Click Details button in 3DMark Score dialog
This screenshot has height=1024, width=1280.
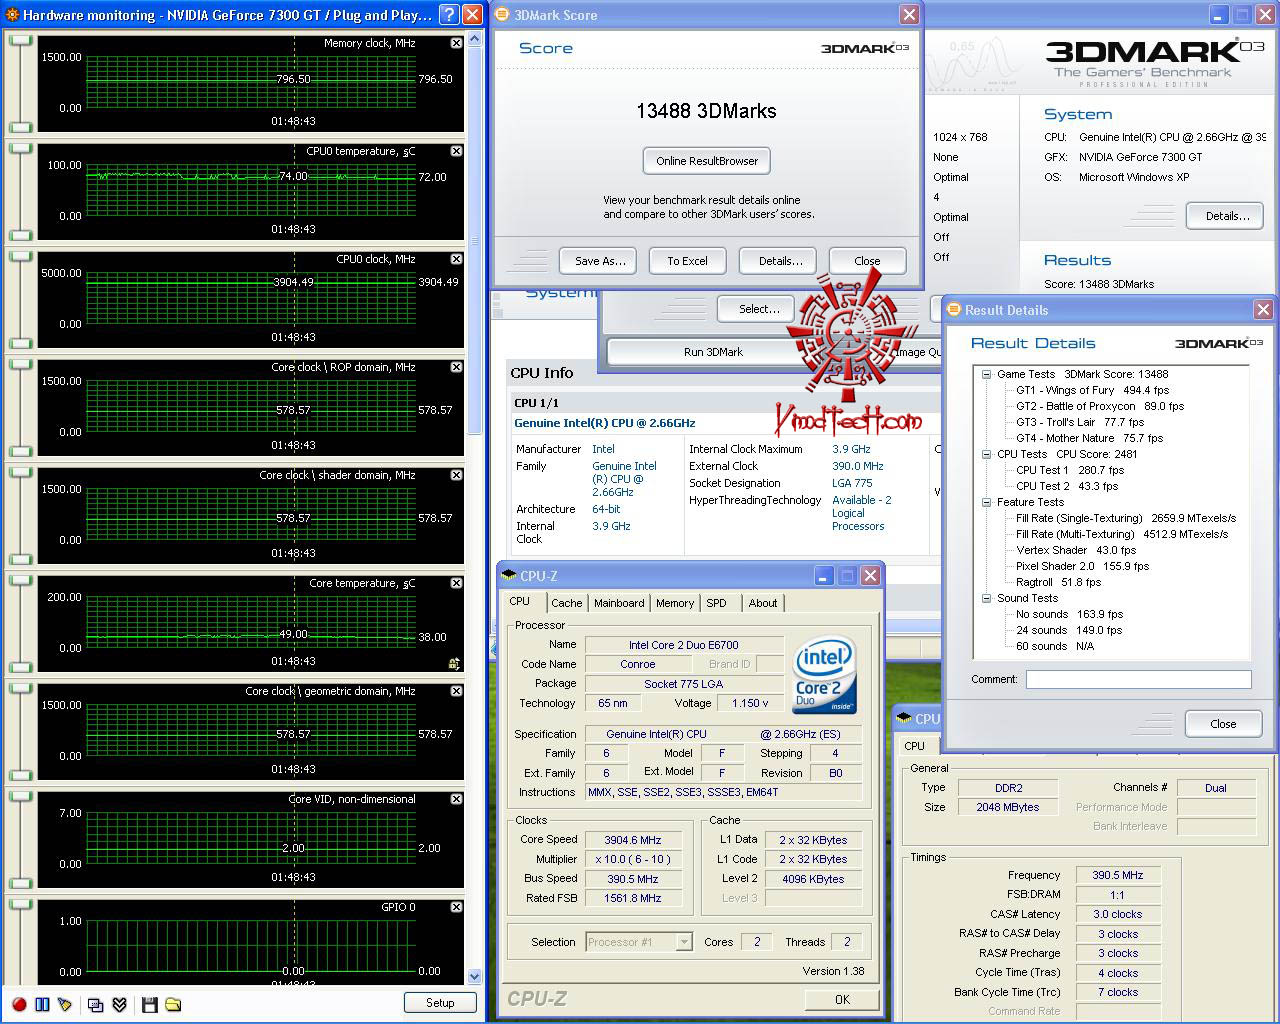click(x=780, y=261)
